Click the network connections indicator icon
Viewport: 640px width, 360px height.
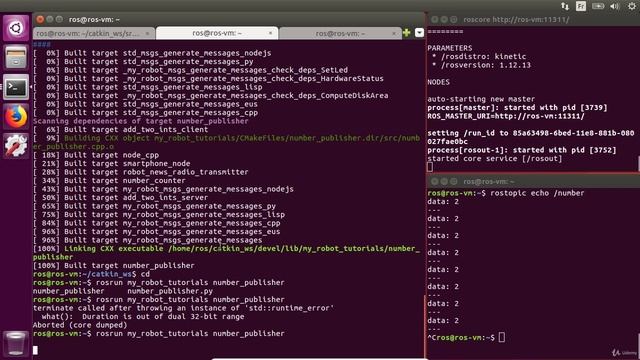565,6
